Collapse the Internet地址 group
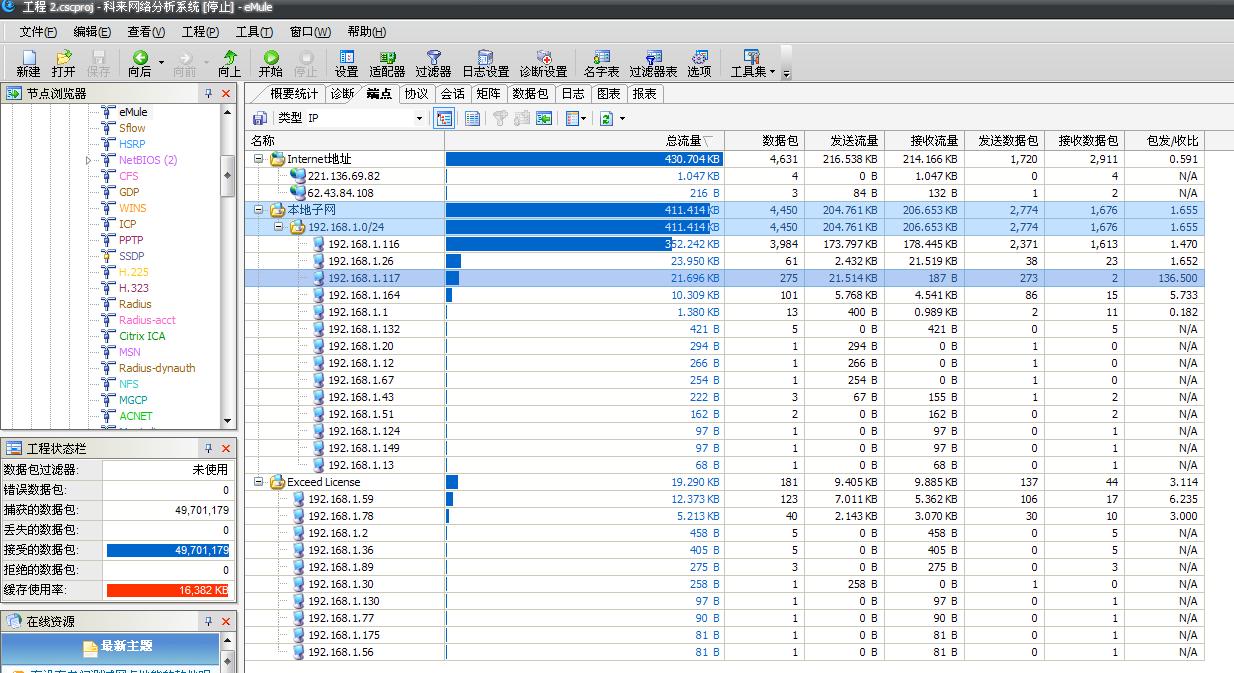The width and height of the screenshot is (1234, 673). [x=258, y=159]
